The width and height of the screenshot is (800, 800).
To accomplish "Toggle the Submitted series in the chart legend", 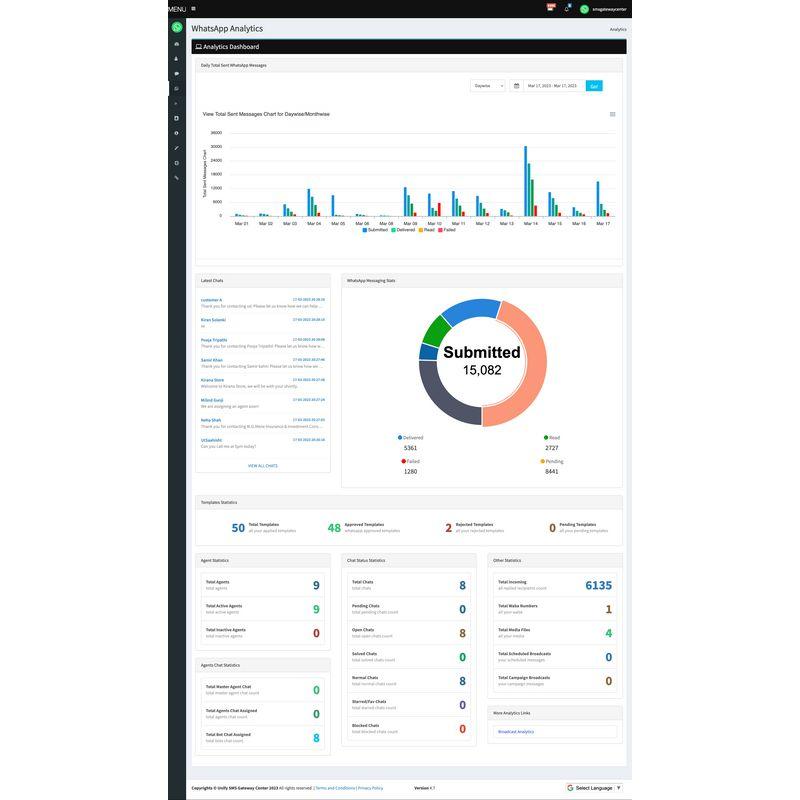I will pos(375,230).
